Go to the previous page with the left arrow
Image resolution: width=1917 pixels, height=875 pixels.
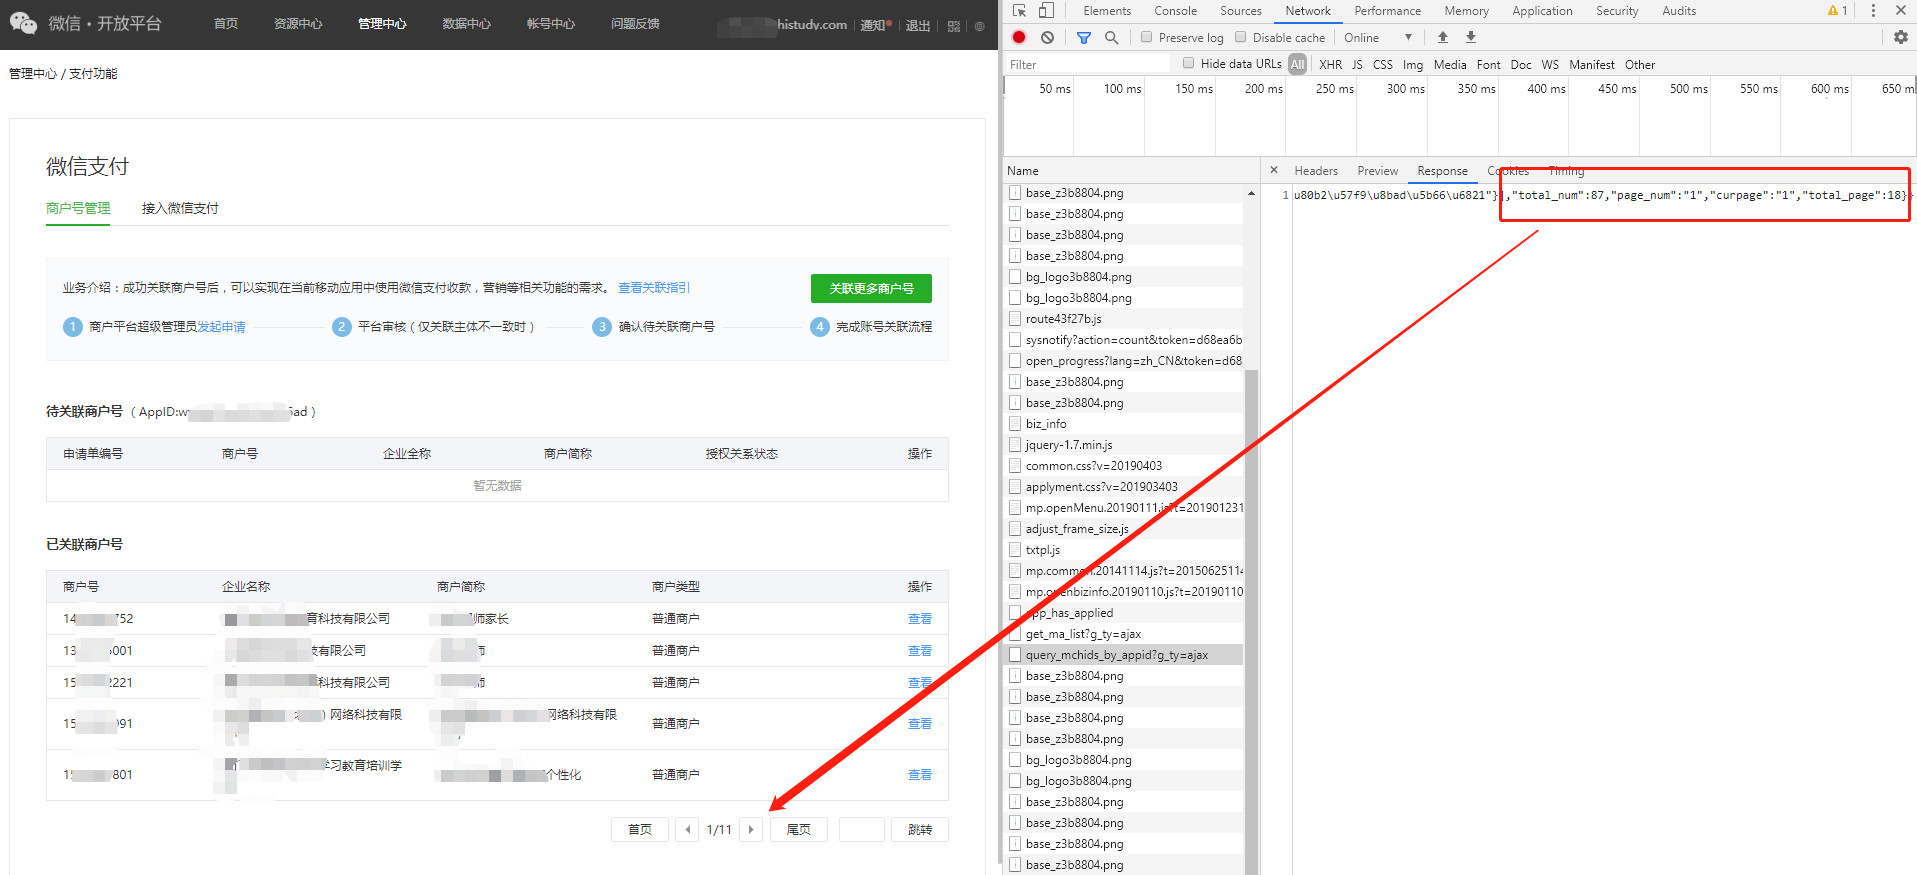(x=687, y=830)
